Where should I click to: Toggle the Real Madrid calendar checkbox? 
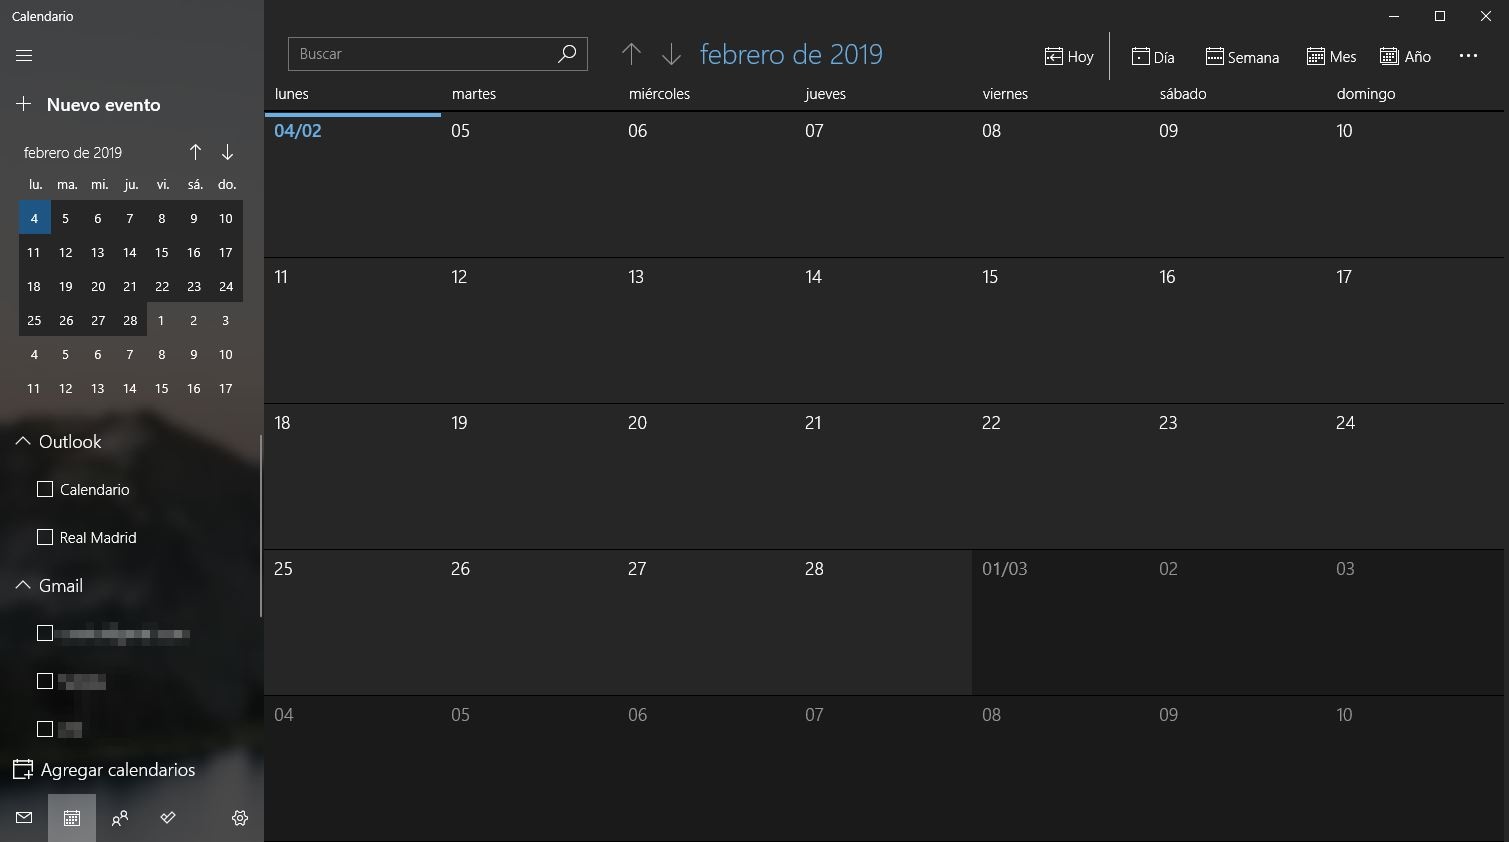point(45,537)
